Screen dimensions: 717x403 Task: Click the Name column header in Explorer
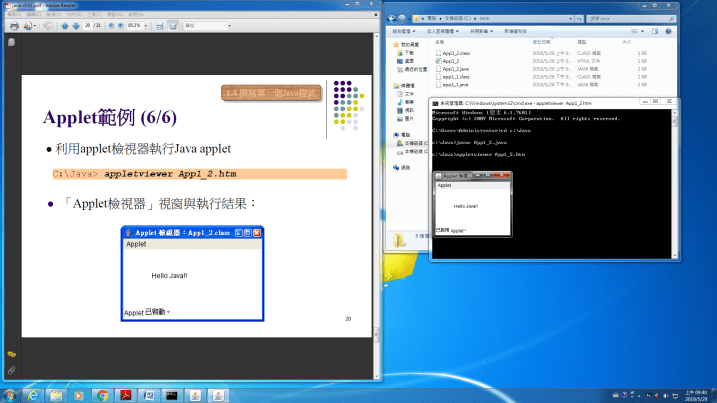coord(440,42)
